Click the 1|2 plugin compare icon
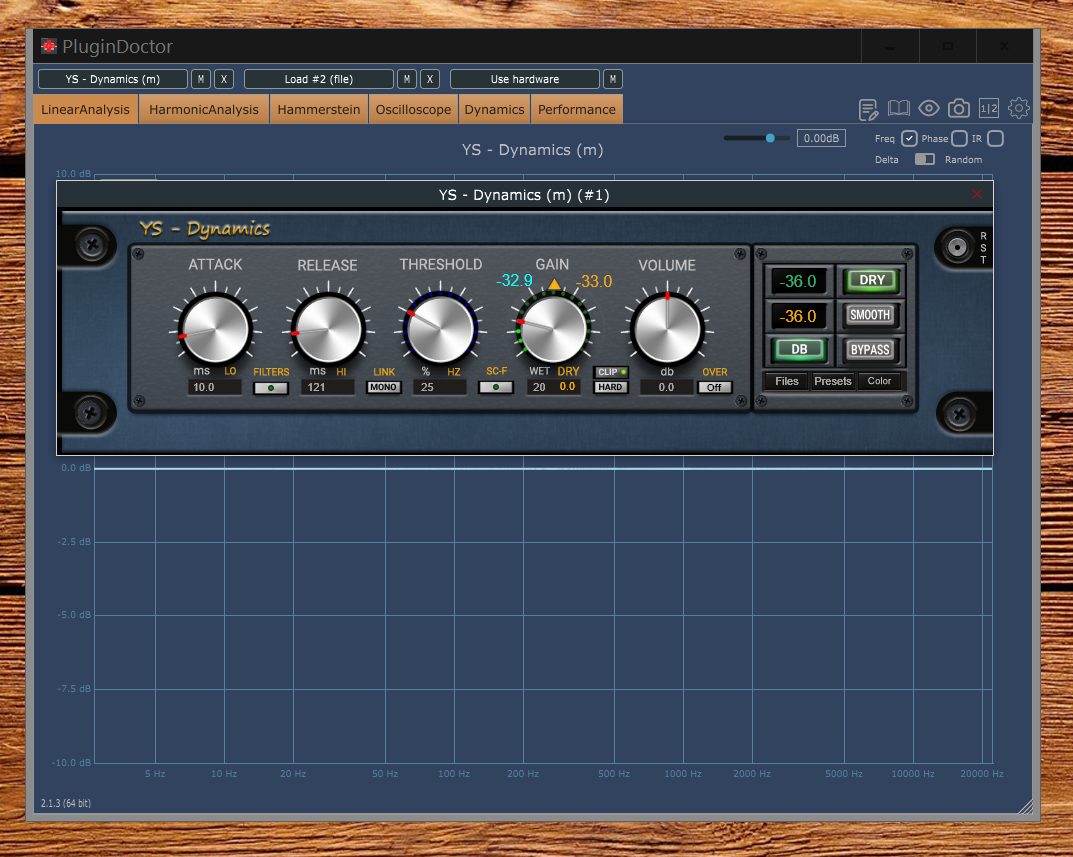The width and height of the screenshot is (1073, 857). pos(989,108)
